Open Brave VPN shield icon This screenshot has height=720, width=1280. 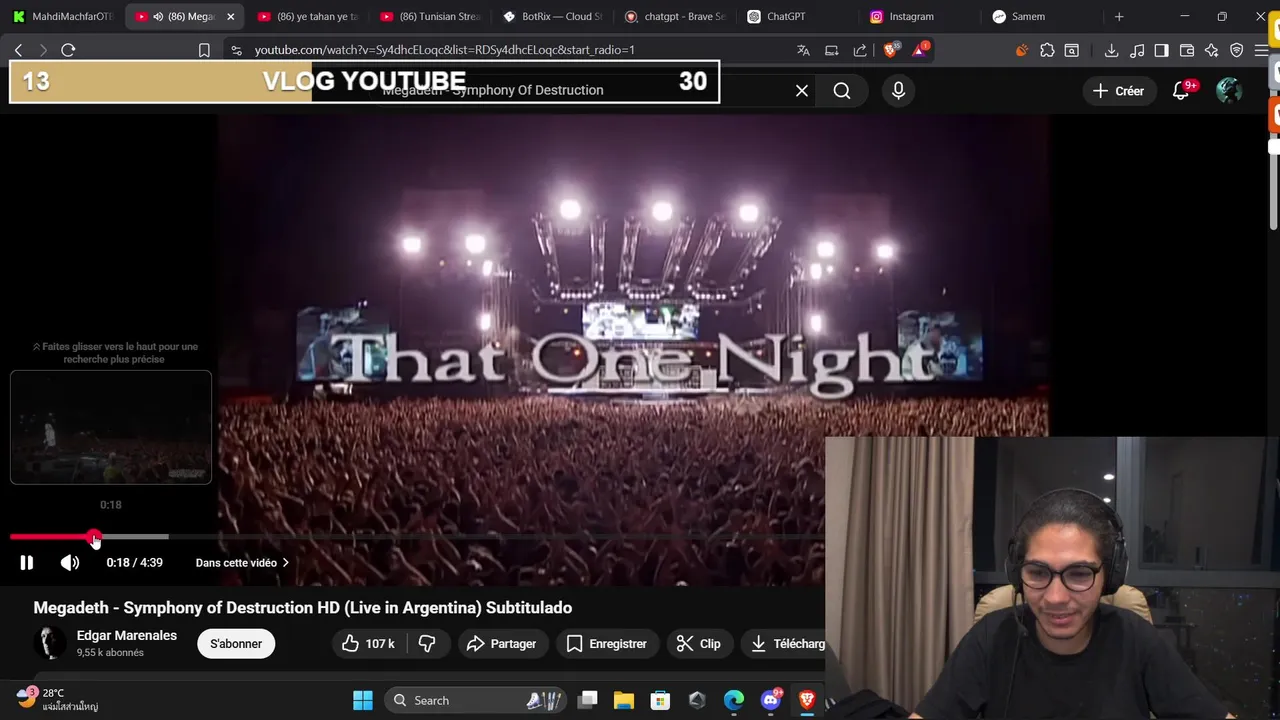click(x=1237, y=50)
